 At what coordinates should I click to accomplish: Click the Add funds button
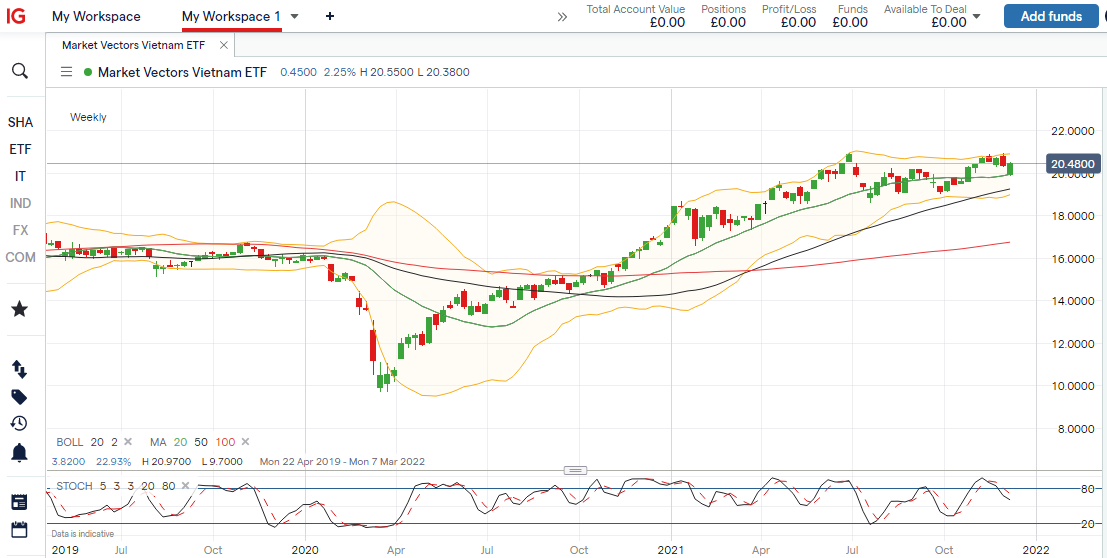tap(1050, 16)
